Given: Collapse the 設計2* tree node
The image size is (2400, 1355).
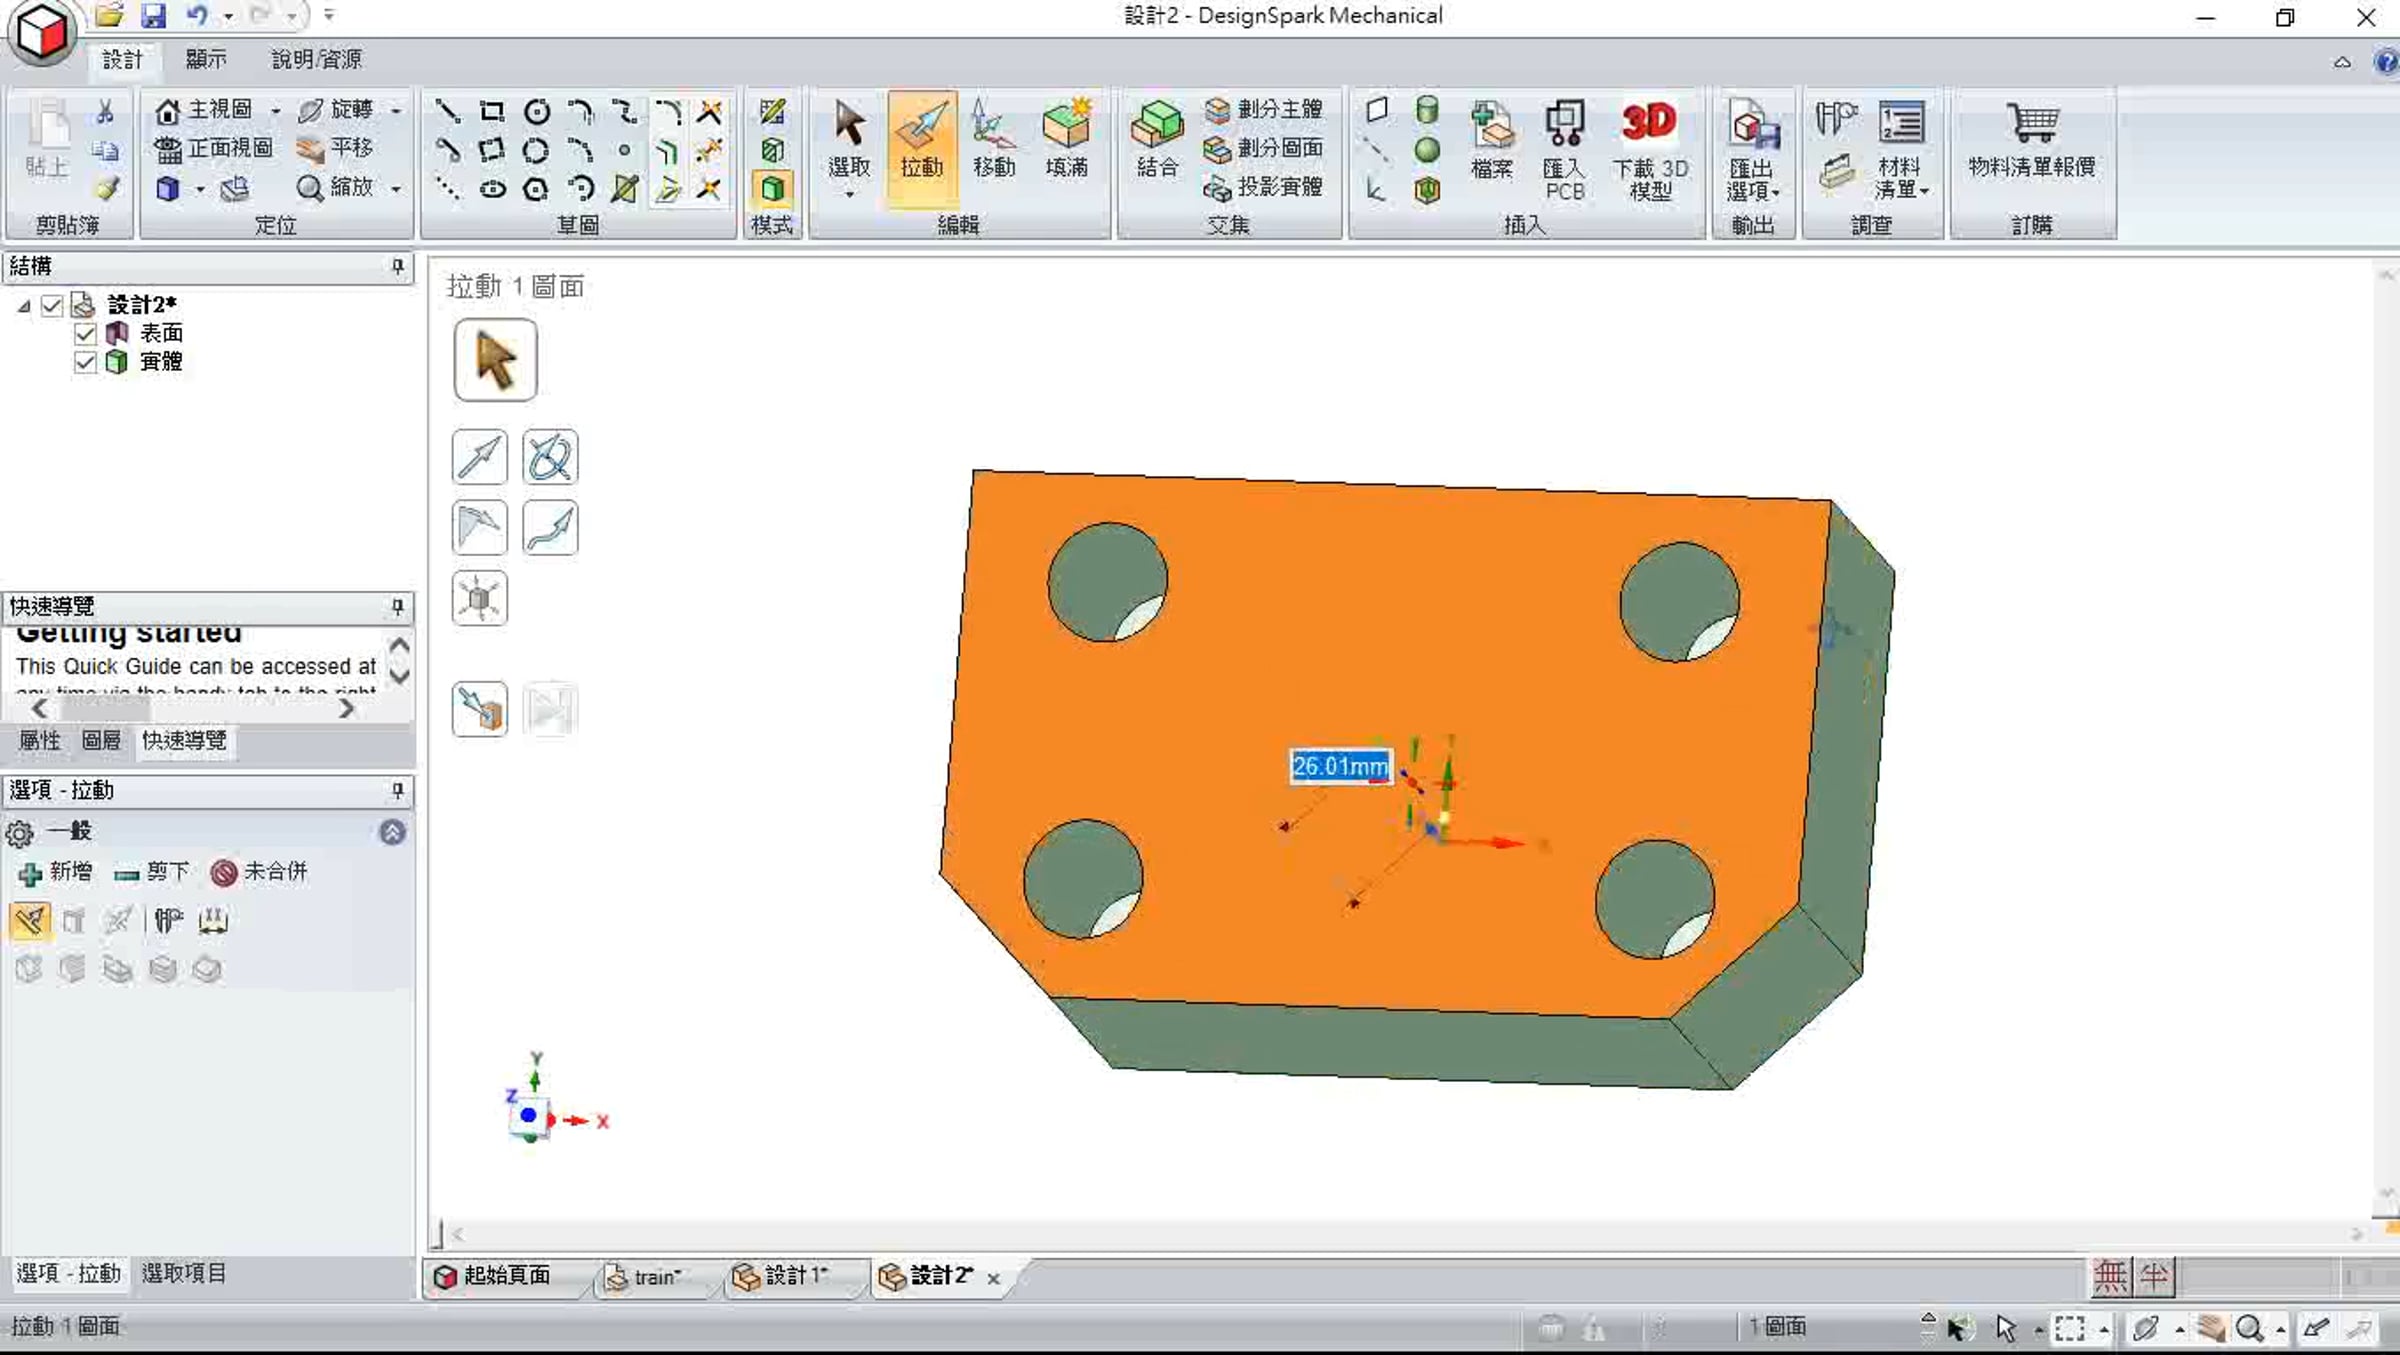Looking at the screenshot, I should point(24,306).
